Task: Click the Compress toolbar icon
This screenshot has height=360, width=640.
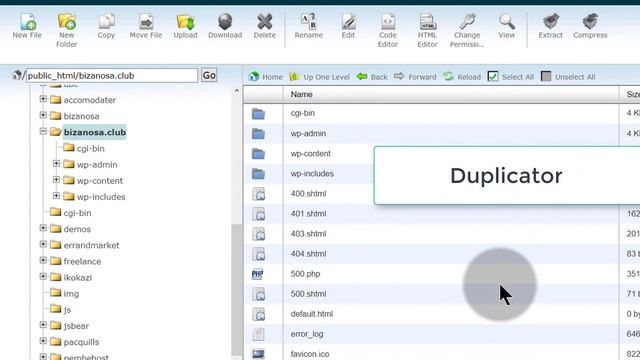Action: (590, 26)
